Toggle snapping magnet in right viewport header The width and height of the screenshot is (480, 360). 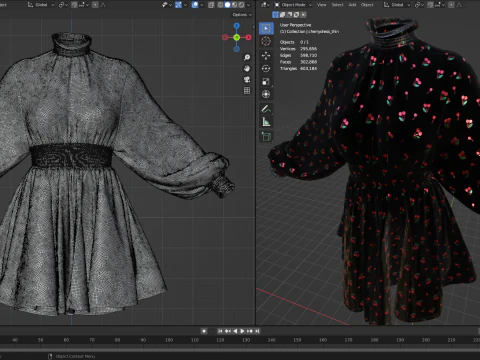[430, 5]
